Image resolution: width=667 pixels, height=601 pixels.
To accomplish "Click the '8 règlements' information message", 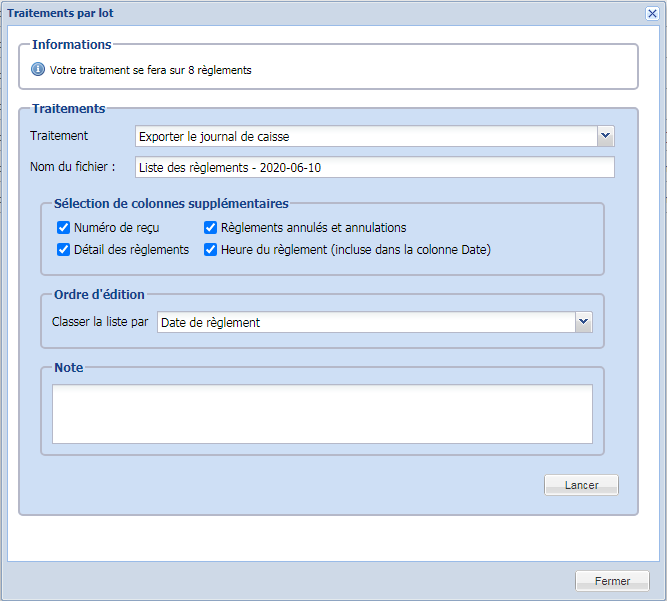I will [x=150, y=71].
